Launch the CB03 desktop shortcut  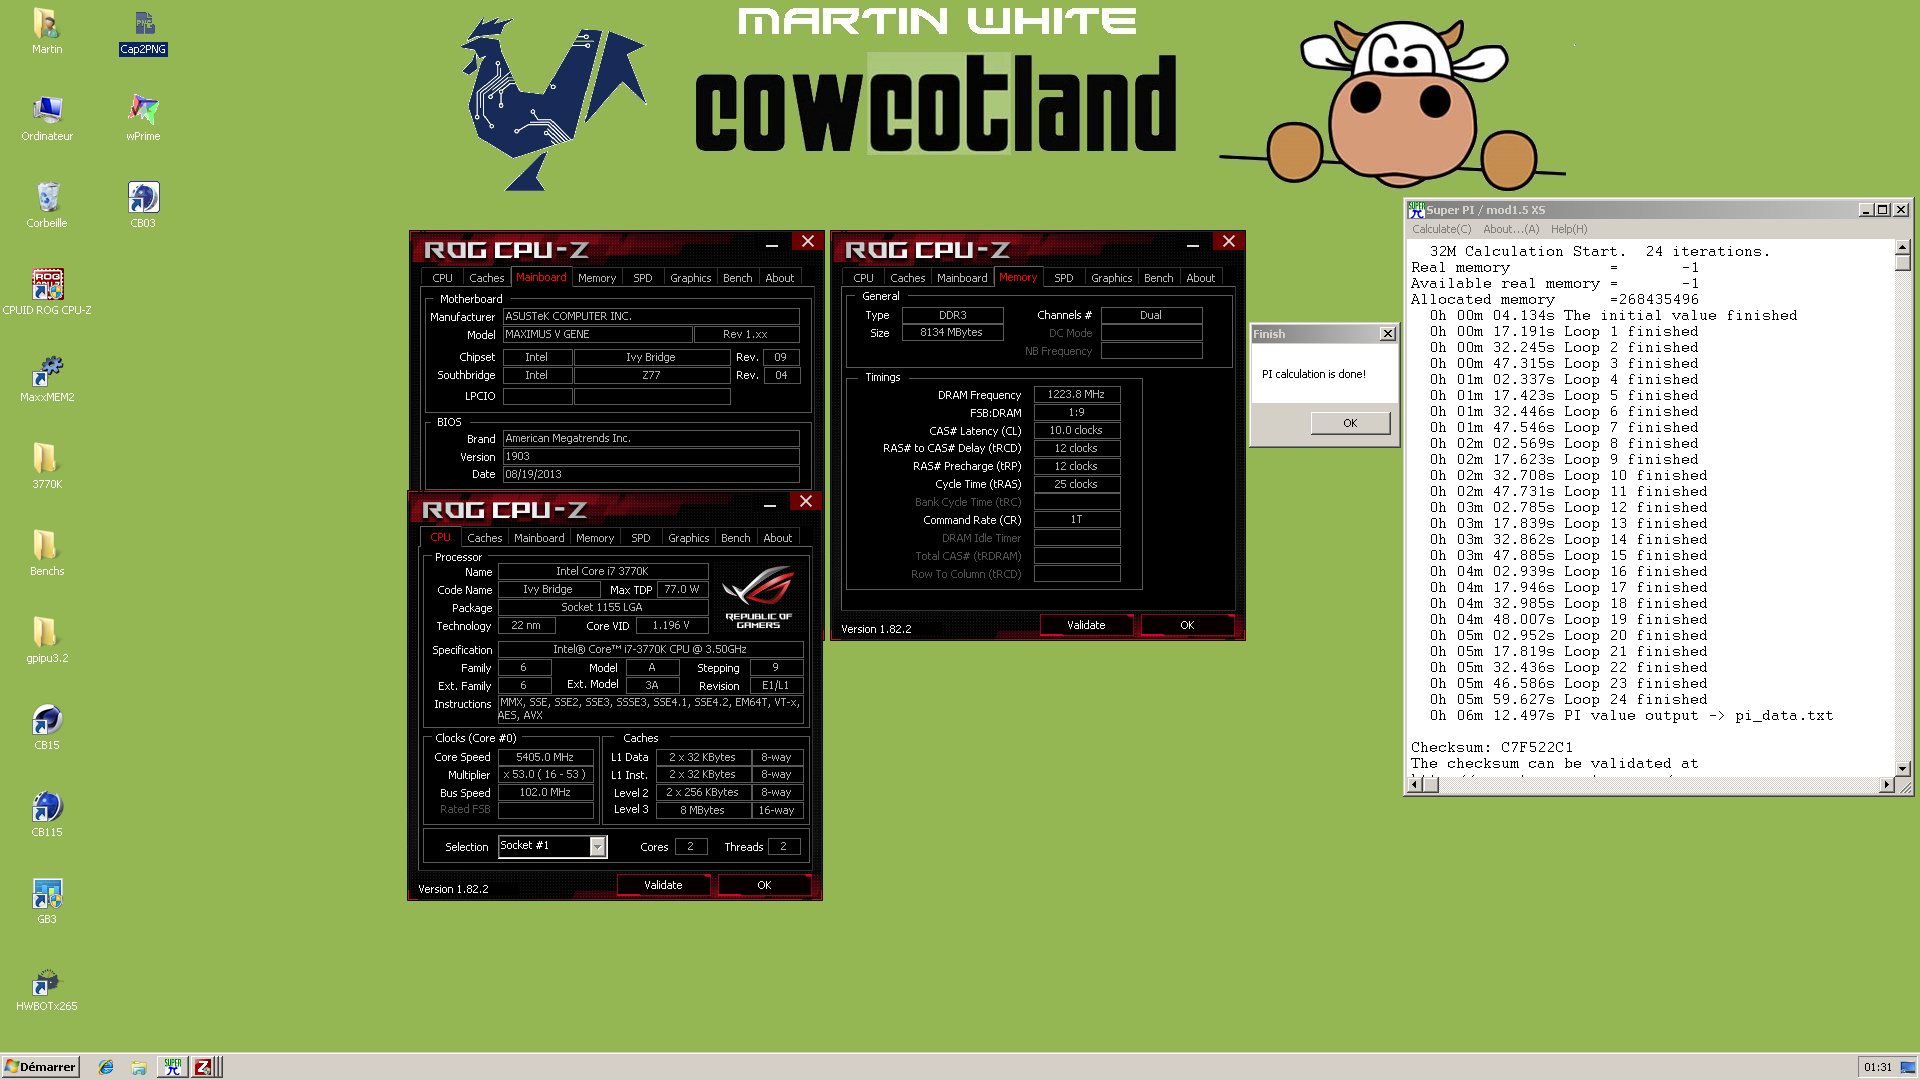coord(143,205)
